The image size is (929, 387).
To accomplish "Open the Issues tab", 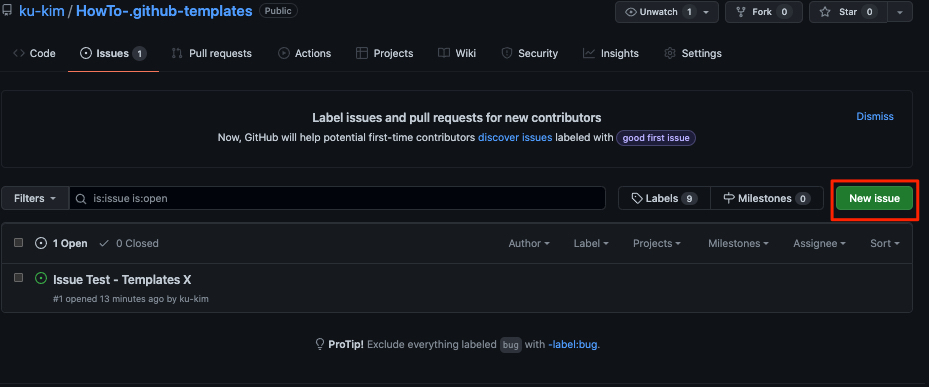I will tap(113, 53).
